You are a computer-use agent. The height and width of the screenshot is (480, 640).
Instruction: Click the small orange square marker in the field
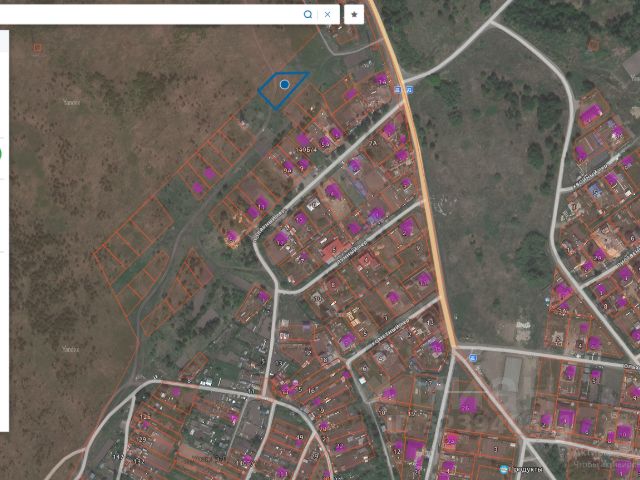pyautogui.click(x=38, y=48)
